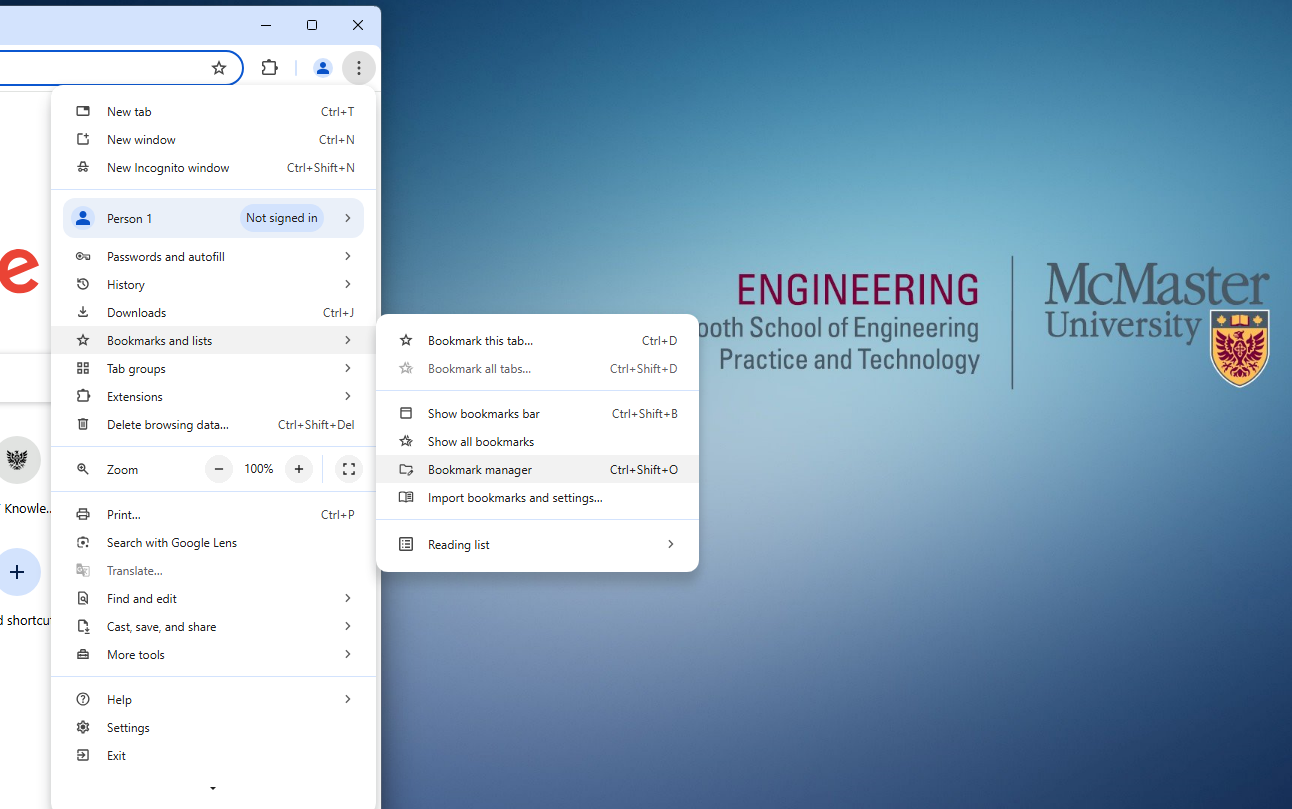This screenshot has height=809, width=1292.
Task: Click the menu scroll-down arrow at bottom
Action: 213,788
